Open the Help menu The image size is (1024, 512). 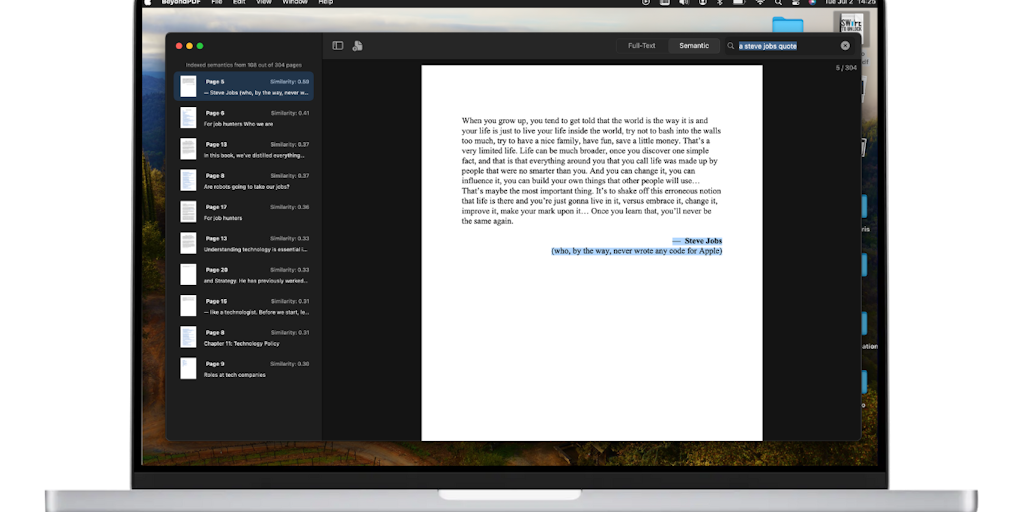point(326,3)
